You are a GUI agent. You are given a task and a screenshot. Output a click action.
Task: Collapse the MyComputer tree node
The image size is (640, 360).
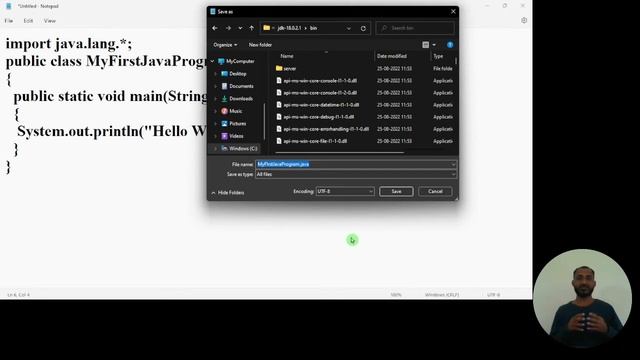(212, 61)
